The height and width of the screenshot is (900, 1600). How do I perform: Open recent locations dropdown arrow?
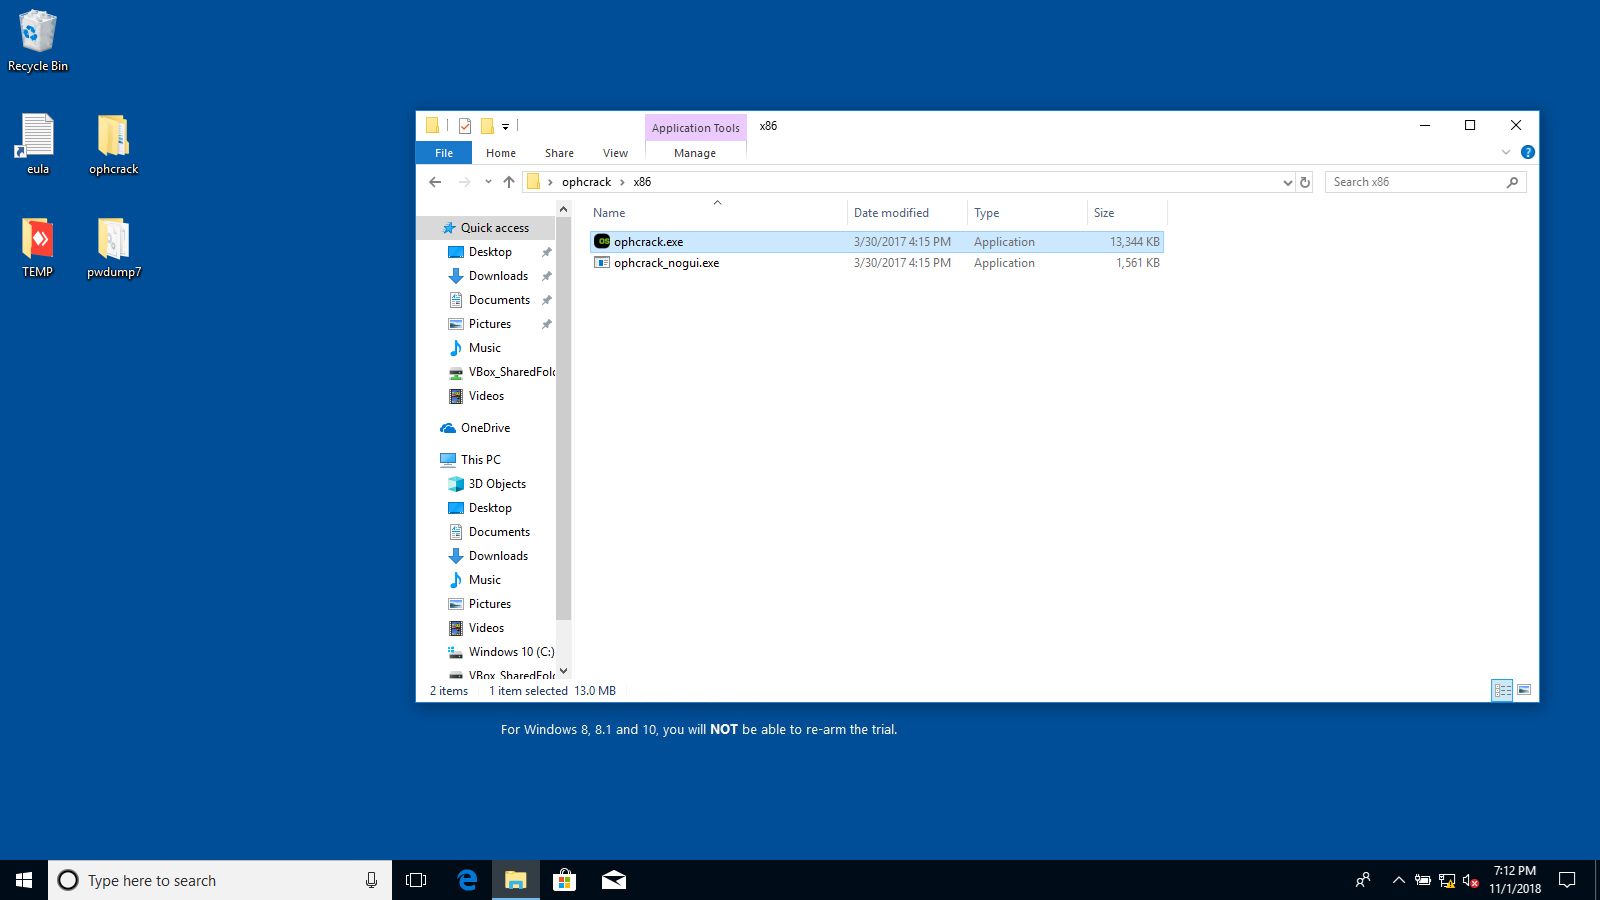(488, 182)
